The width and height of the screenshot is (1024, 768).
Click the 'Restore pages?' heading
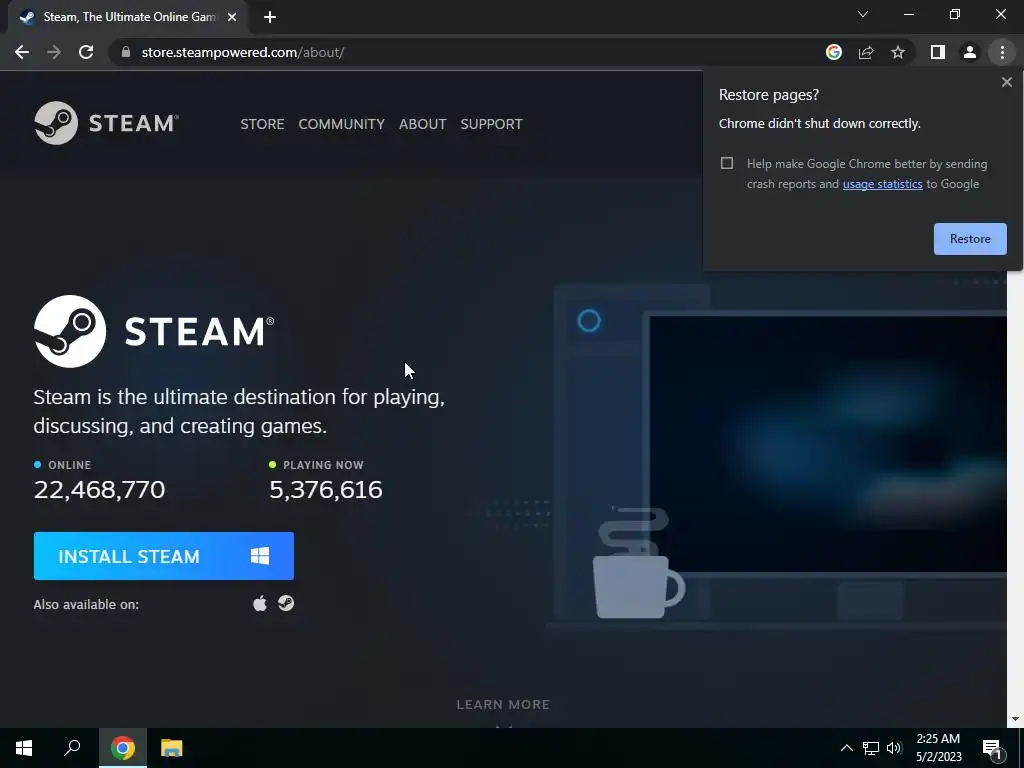pos(769,95)
